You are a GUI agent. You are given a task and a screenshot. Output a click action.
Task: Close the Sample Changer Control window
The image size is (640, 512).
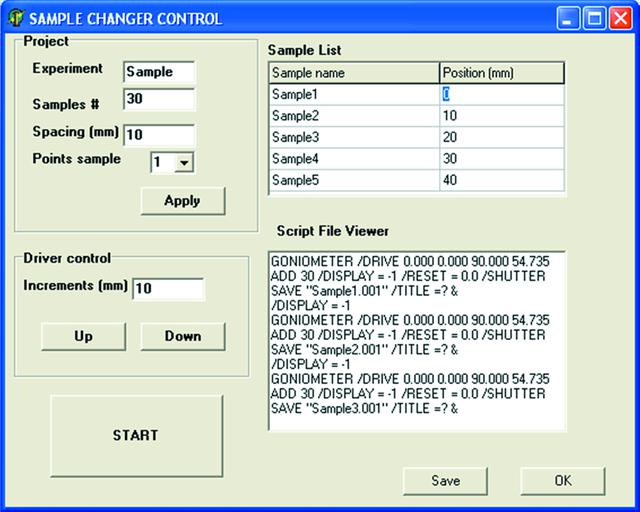click(620, 18)
